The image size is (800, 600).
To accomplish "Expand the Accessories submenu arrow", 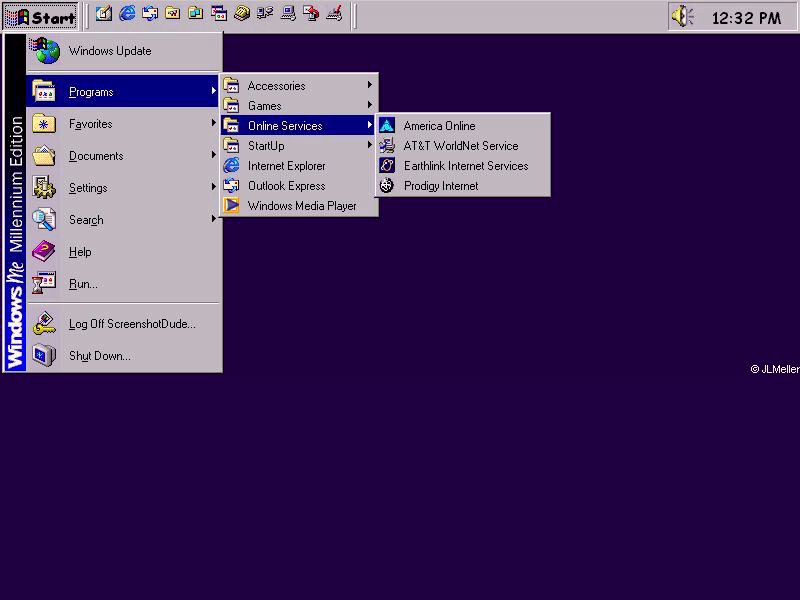I will (370, 85).
